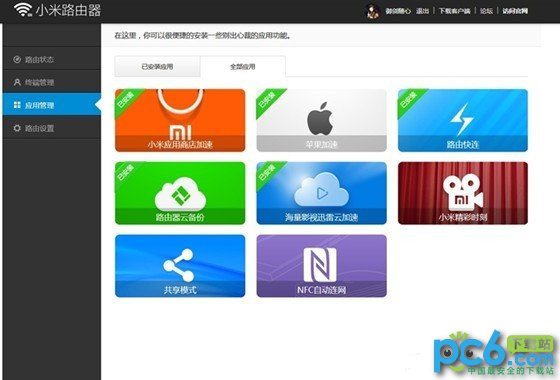Go to 路由状态 in sidebar
This screenshot has width=560, height=380.
click(52, 59)
